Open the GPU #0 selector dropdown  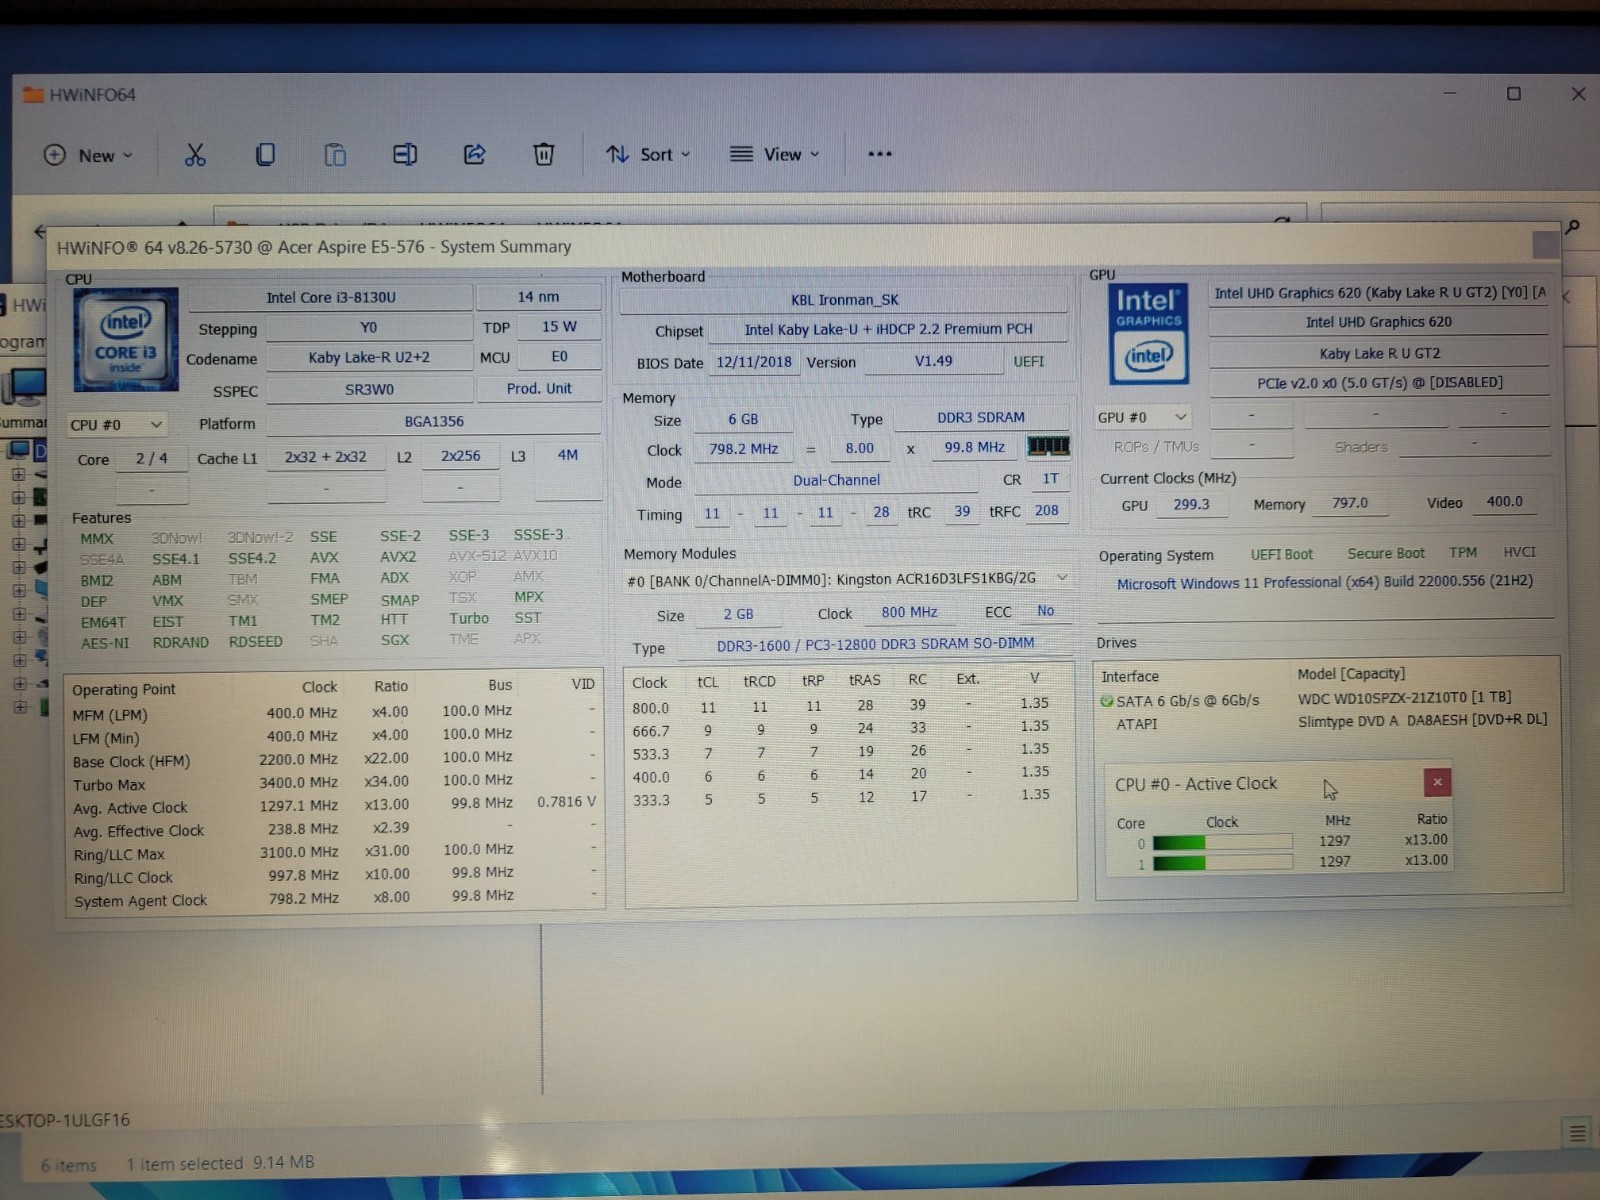tap(1142, 417)
